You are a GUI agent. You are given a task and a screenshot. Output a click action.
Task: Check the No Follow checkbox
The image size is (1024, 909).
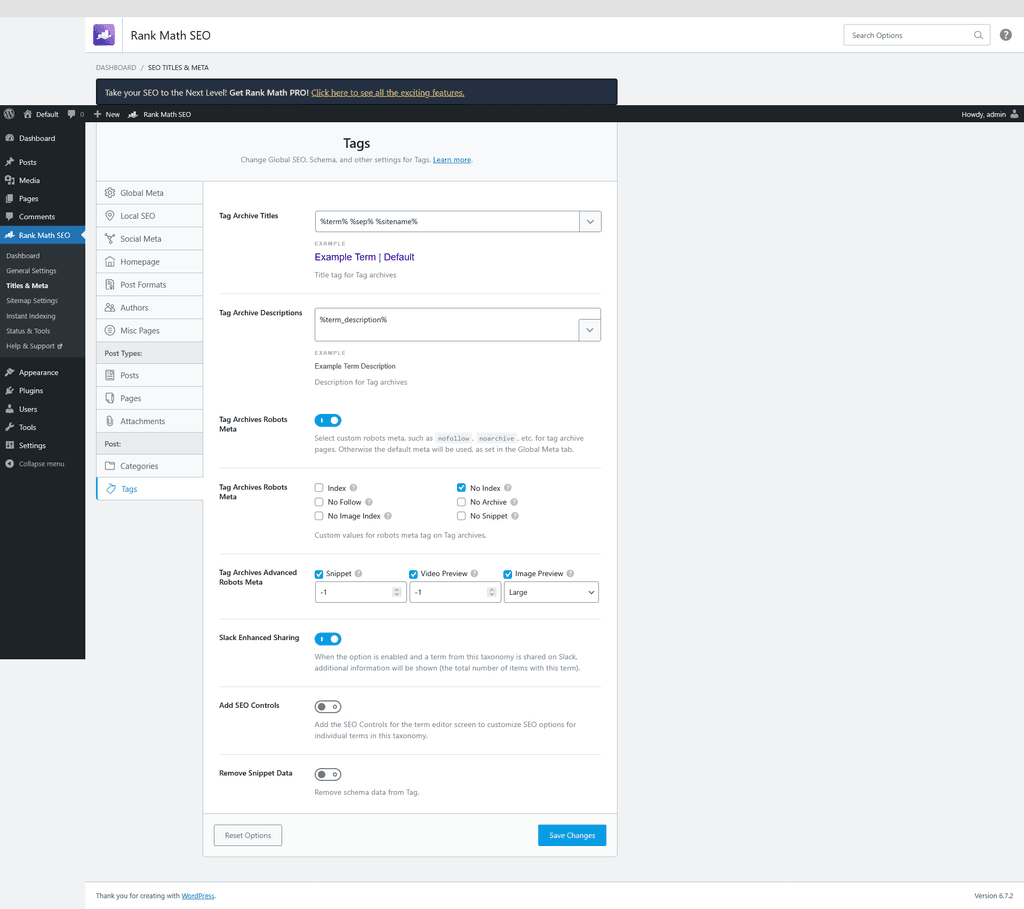(x=319, y=502)
